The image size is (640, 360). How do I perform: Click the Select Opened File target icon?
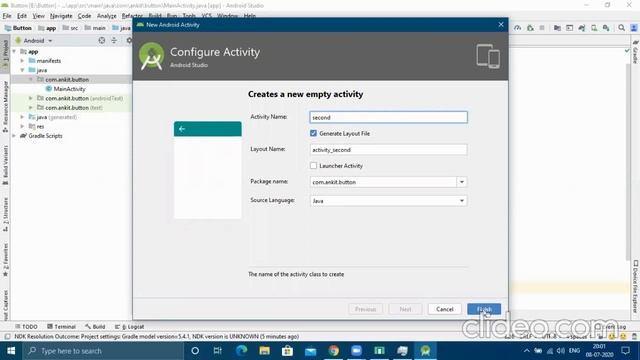[x=102, y=40]
